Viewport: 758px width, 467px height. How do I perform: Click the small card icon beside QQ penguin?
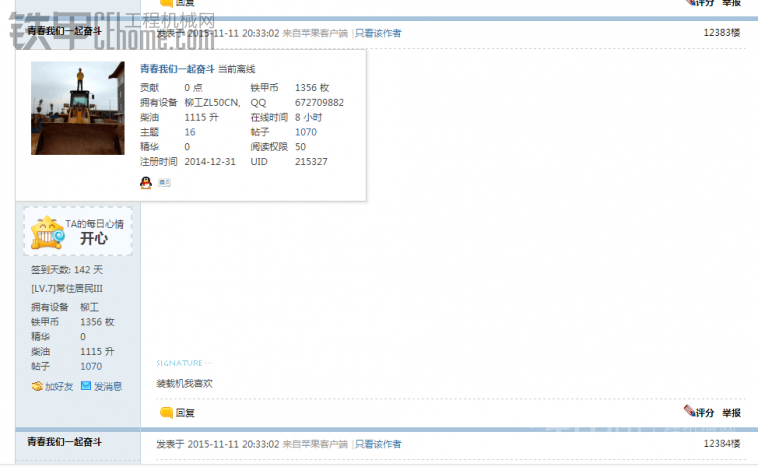(164, 183)
